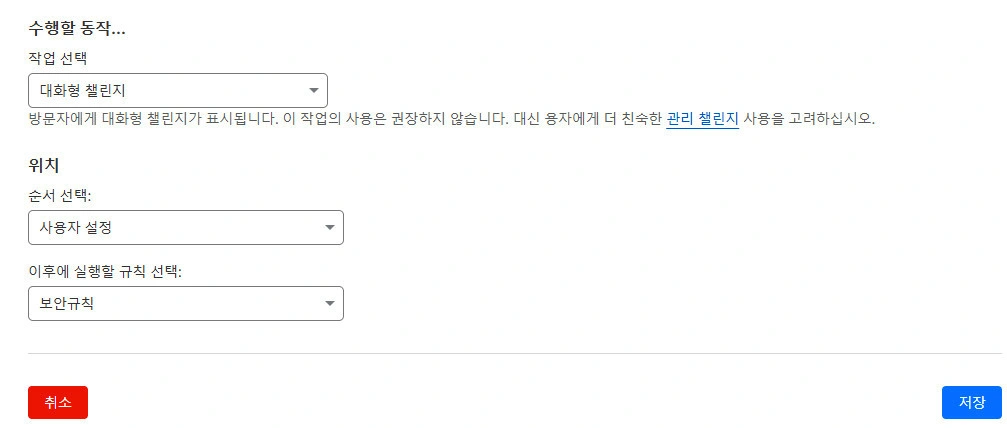Click the 순서 선택 dropdown caret
The width and height of the screenshot is (1007, 428).
pos(330,228)
